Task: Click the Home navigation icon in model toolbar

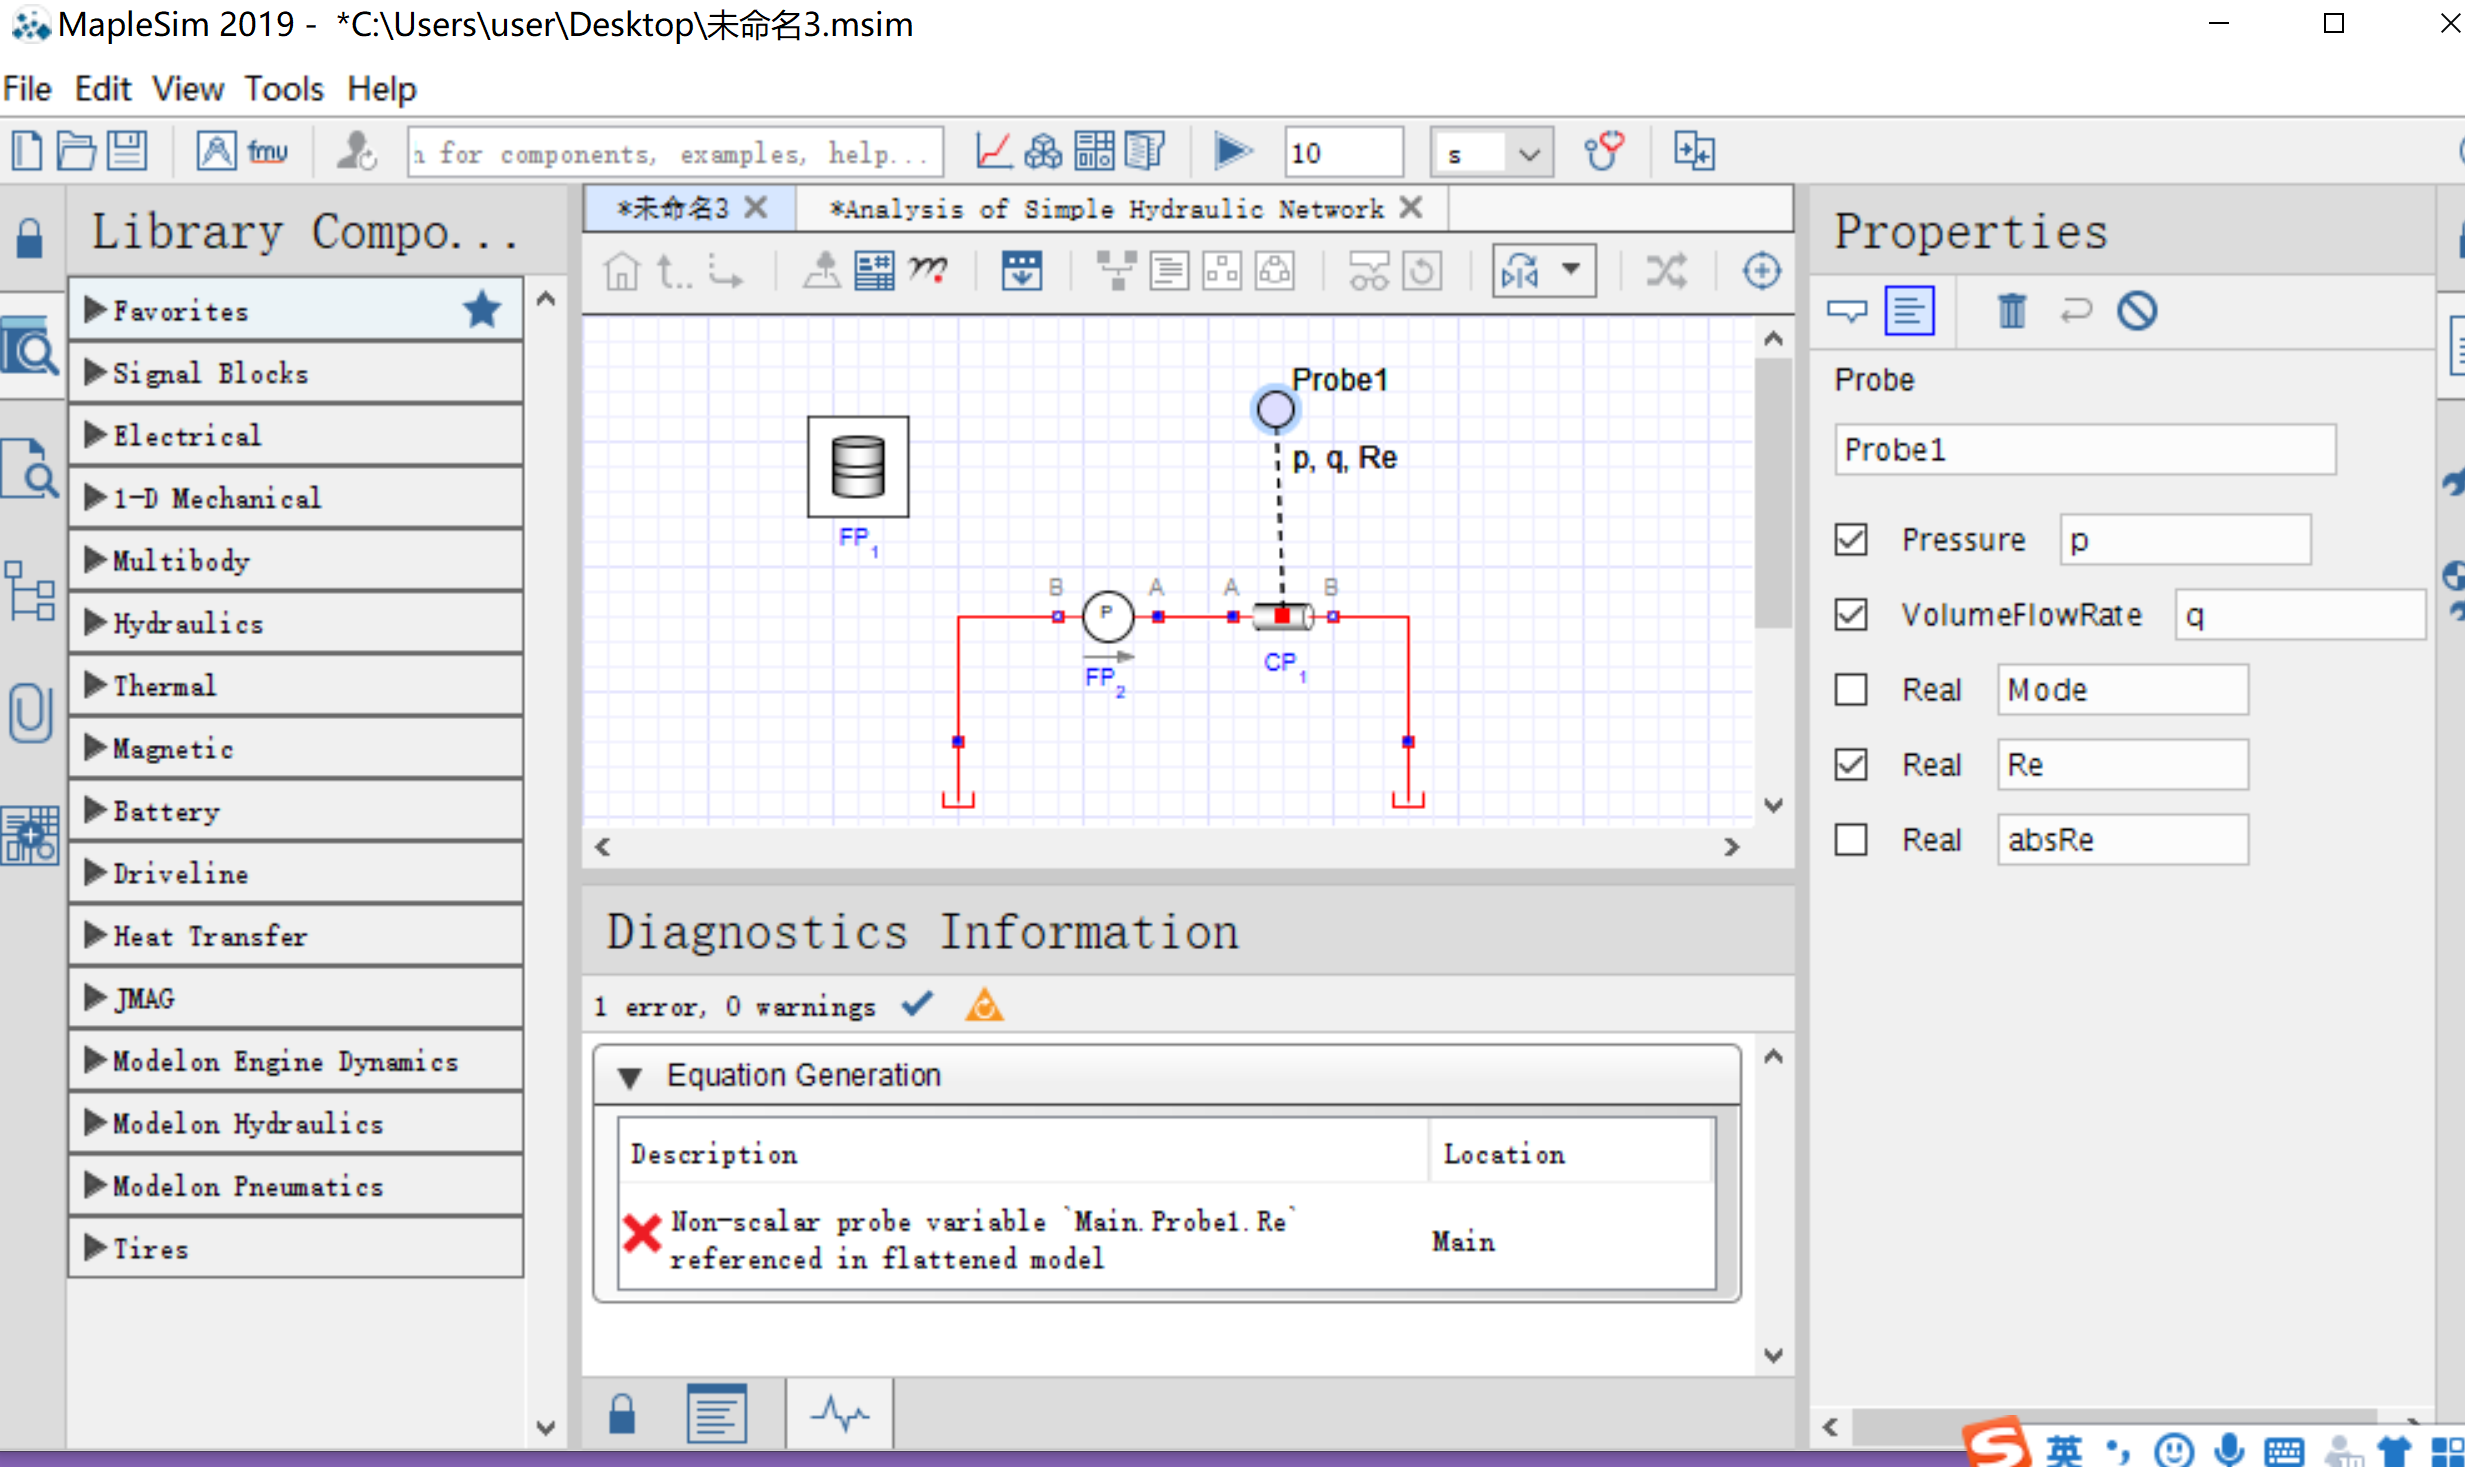Action: pyautogui.click(x=621, y=271)
